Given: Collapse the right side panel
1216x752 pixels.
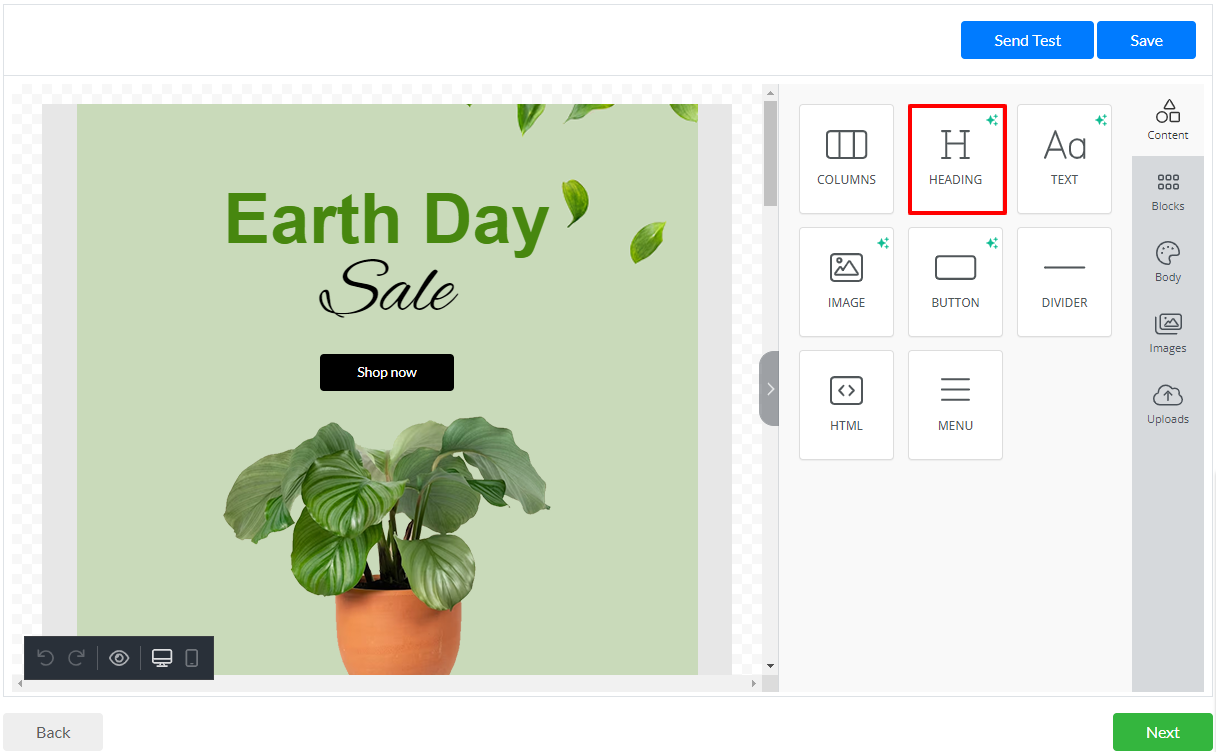Looking at the screenshot, I should (769, 389).
